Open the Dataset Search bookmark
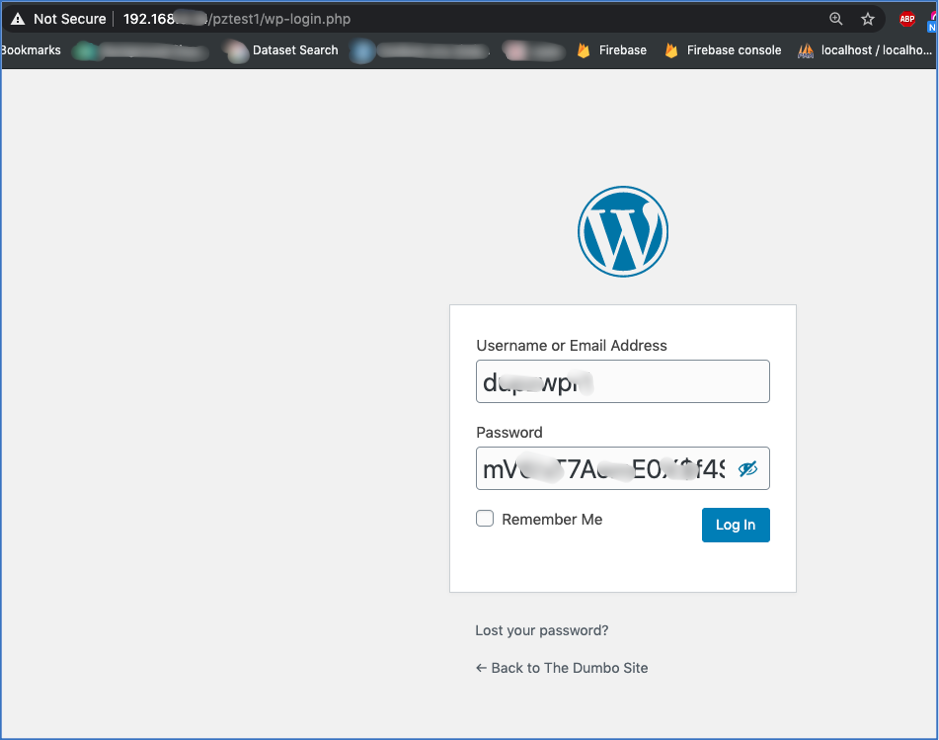939x740 pixels. point(283,50)
